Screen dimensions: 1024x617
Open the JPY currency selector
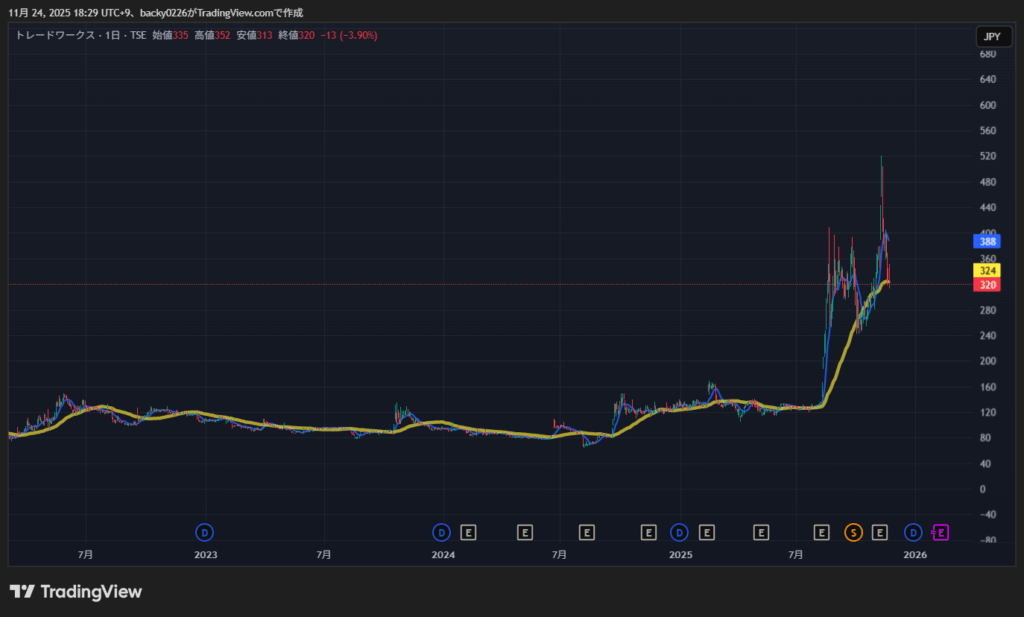991,37
